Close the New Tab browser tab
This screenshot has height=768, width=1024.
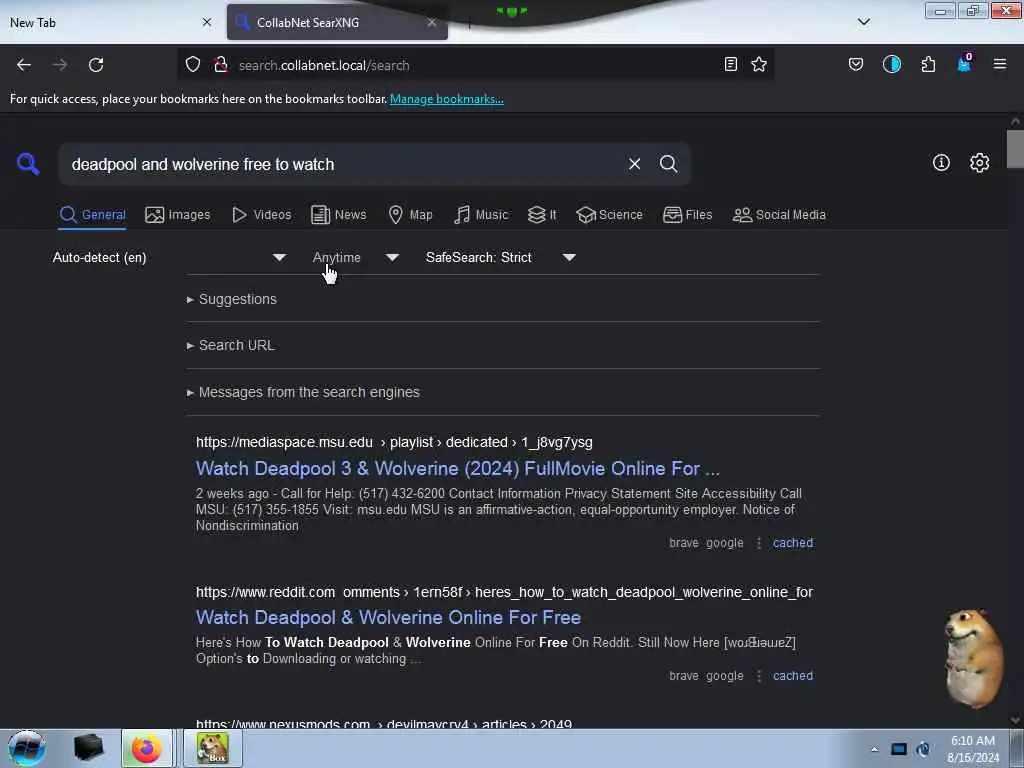[207, 22]
